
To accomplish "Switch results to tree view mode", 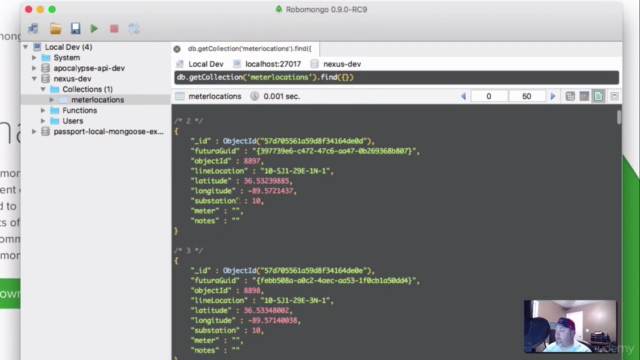I will [570, 96].
